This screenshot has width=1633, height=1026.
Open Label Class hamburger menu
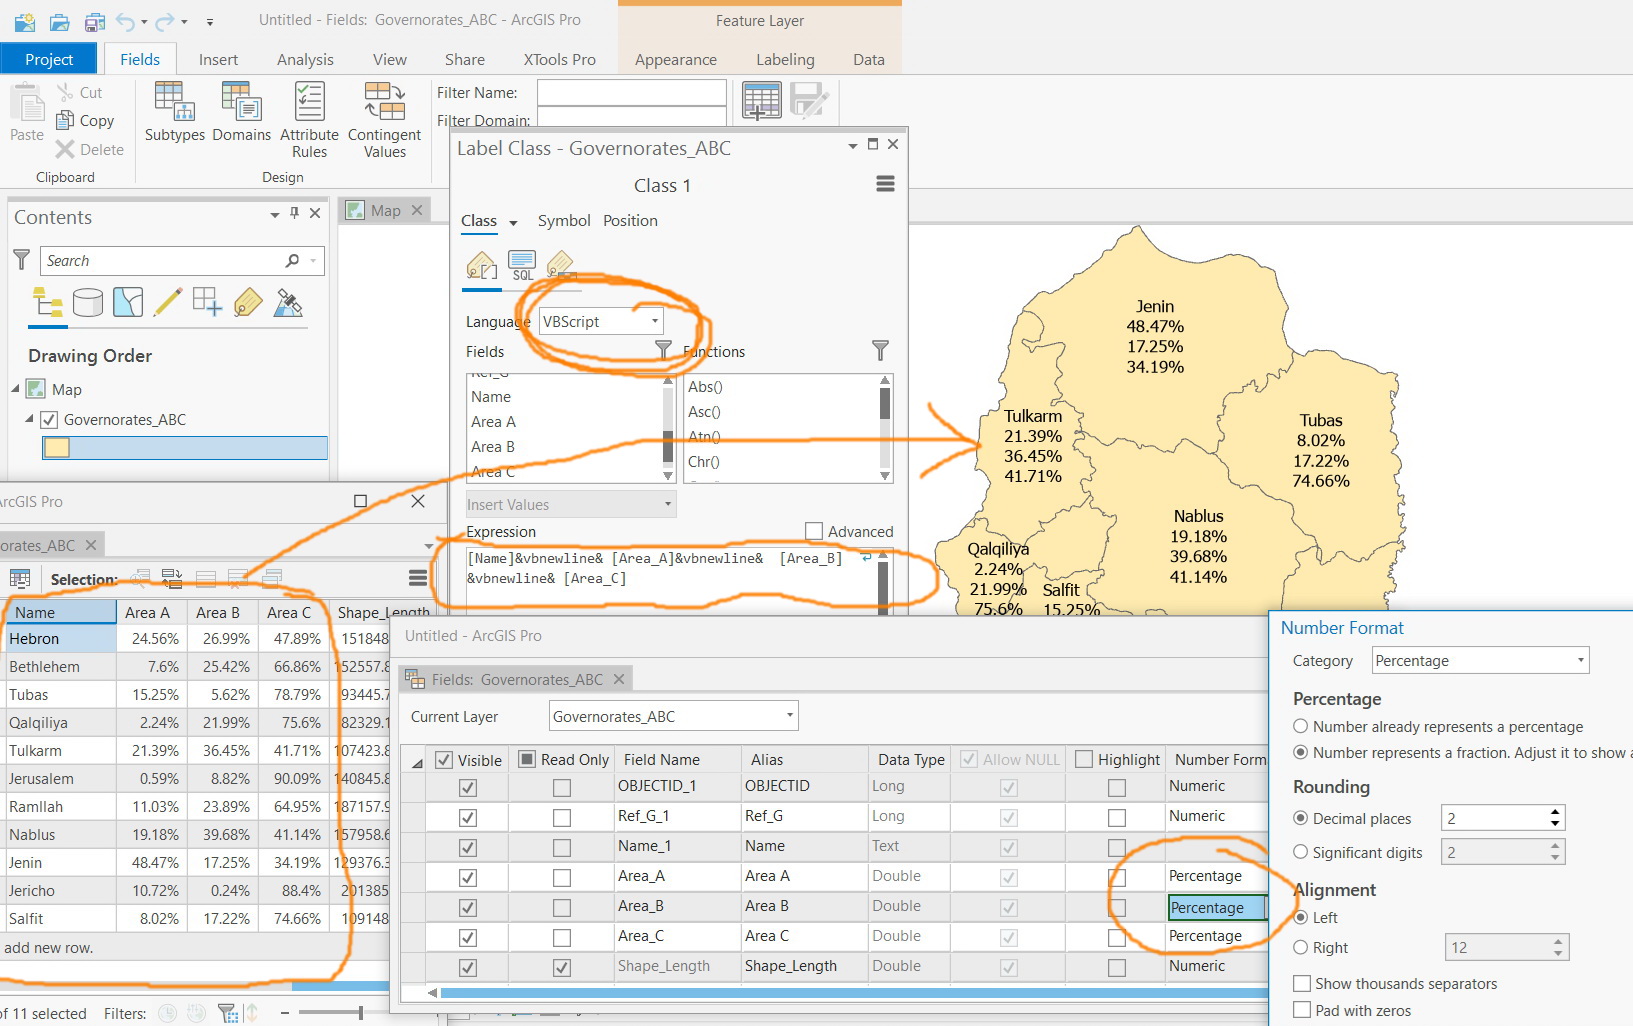coord(885,184)
